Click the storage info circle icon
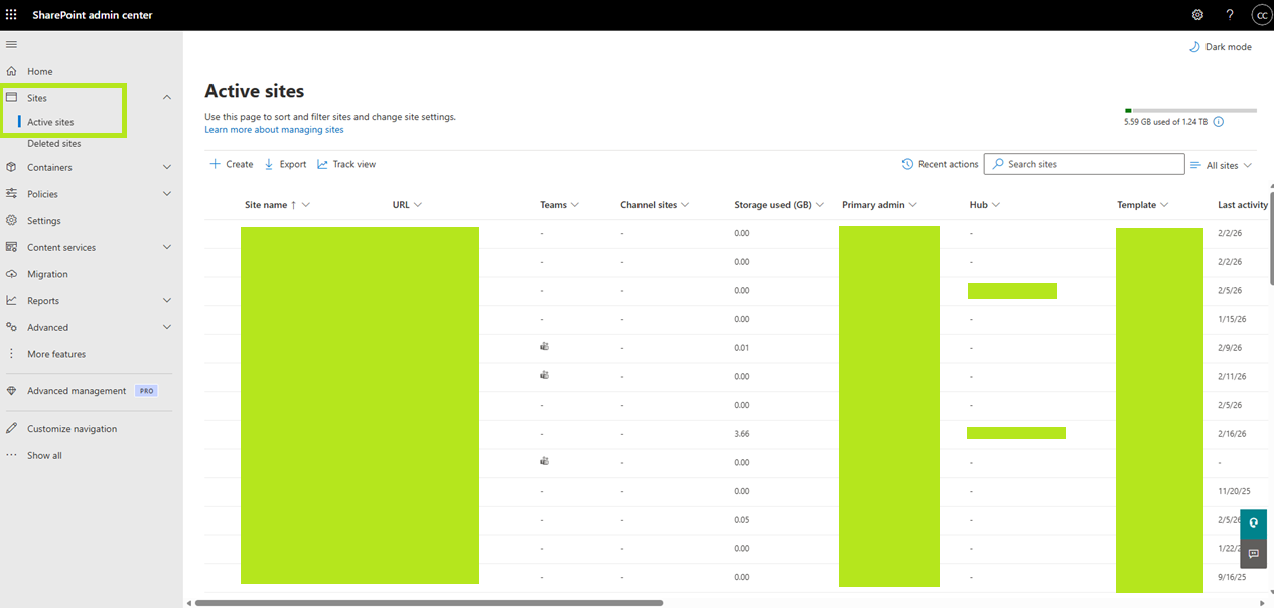 pos(1218,122)
